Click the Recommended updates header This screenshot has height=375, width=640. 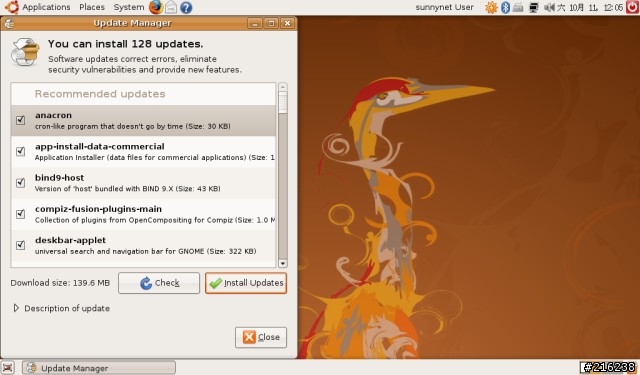100,94
